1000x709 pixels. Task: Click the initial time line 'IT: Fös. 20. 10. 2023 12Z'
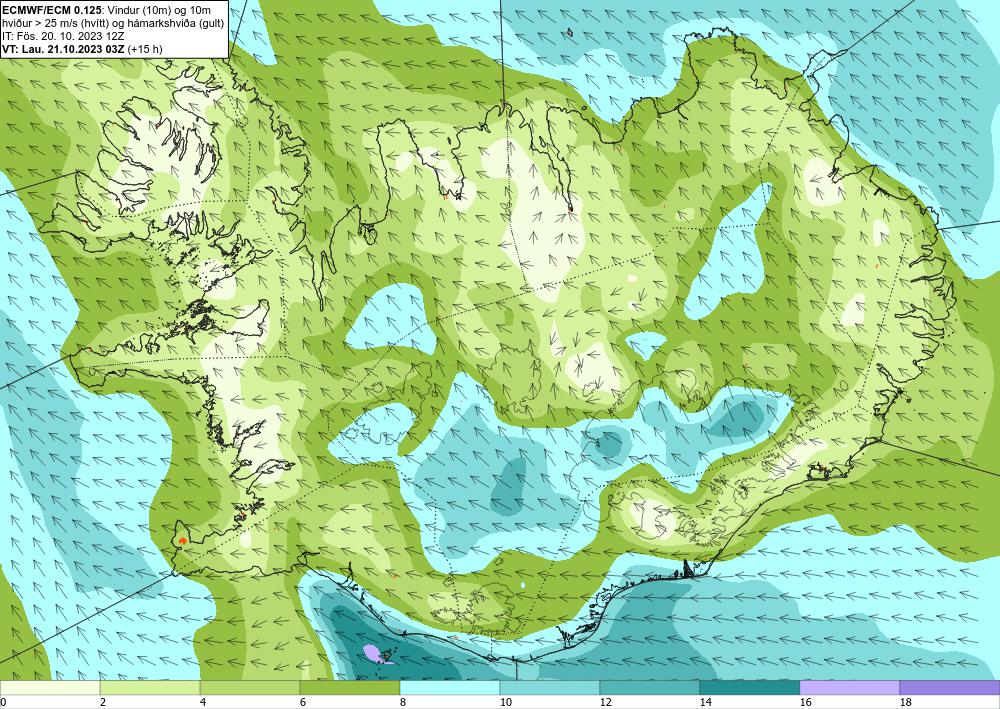tap(64, 36)
